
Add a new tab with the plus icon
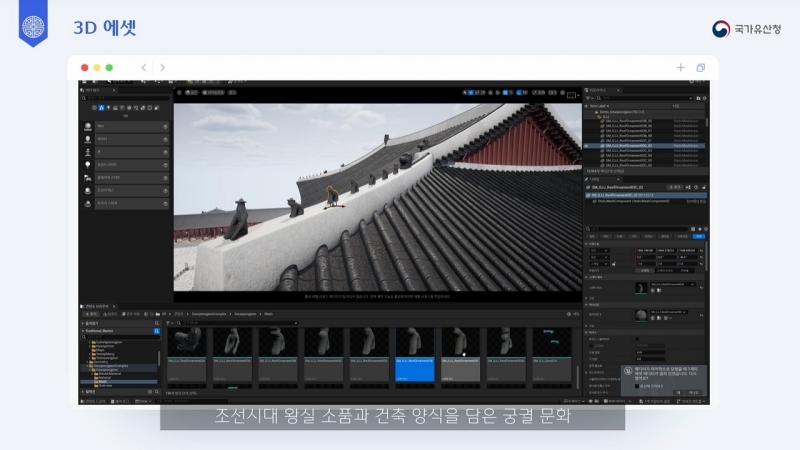click(x=681, y=67)
